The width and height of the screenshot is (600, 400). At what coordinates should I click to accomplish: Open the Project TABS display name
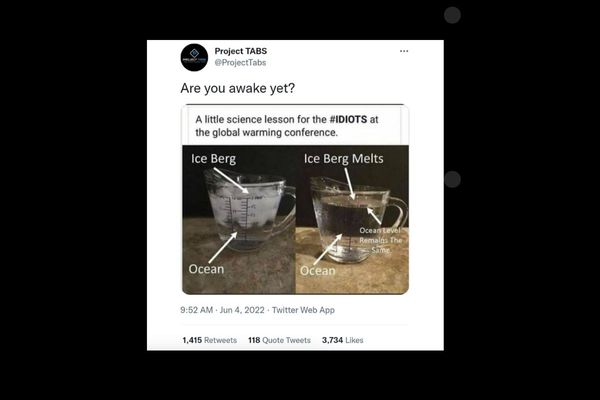(x=241, y=51)
